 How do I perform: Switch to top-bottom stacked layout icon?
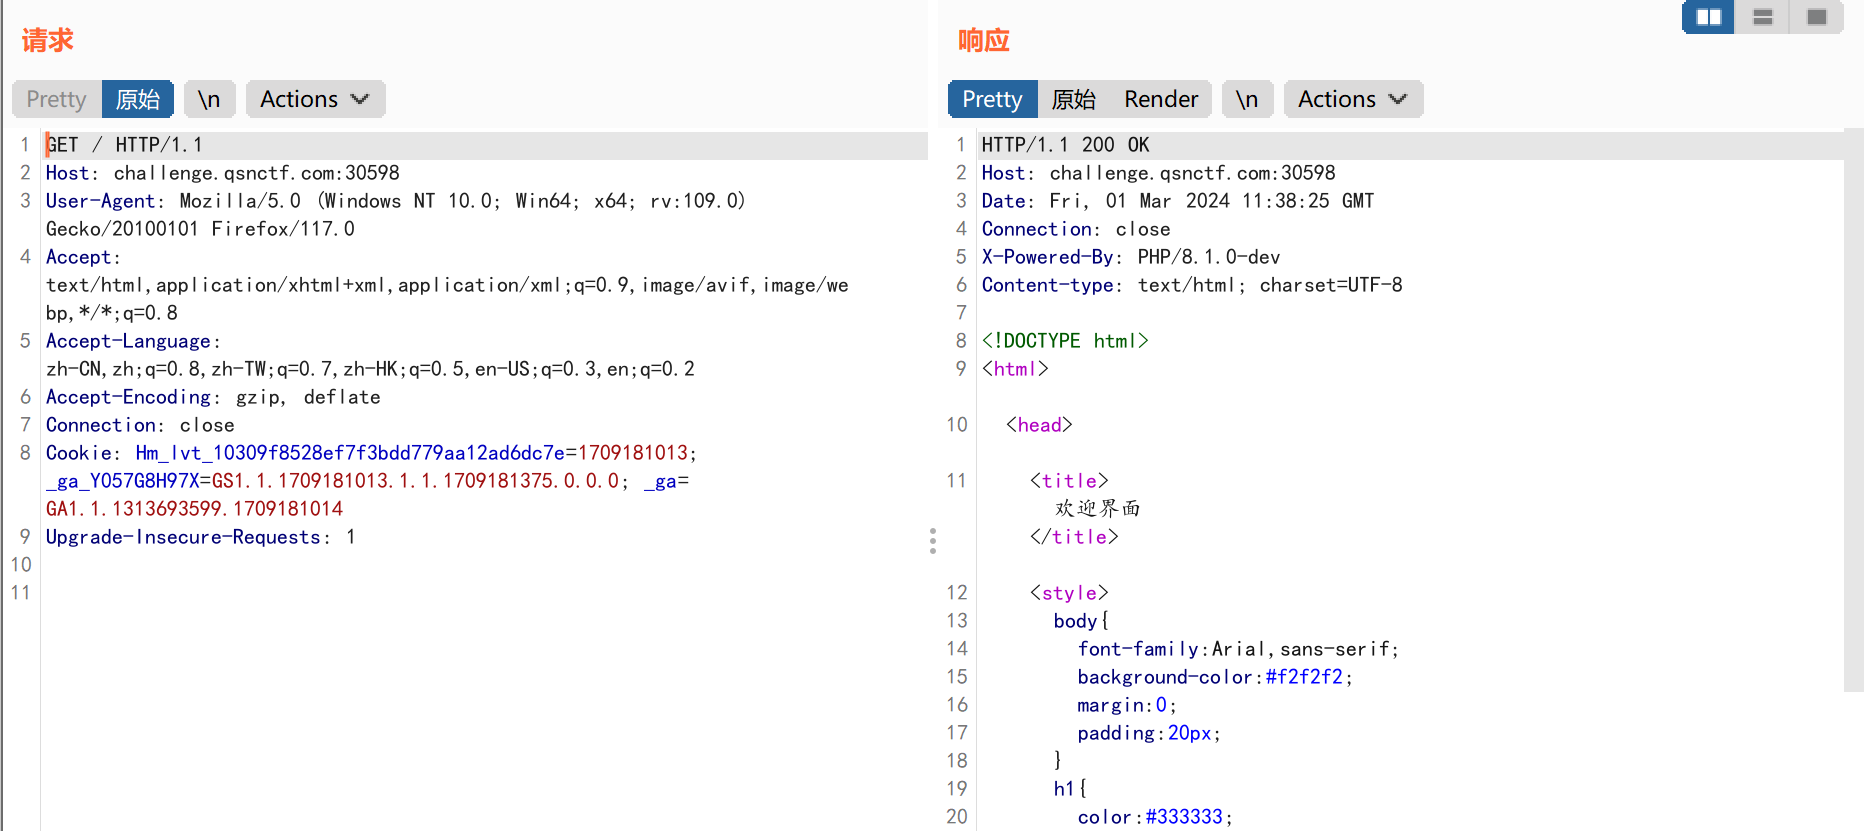tap(1762, 17)
